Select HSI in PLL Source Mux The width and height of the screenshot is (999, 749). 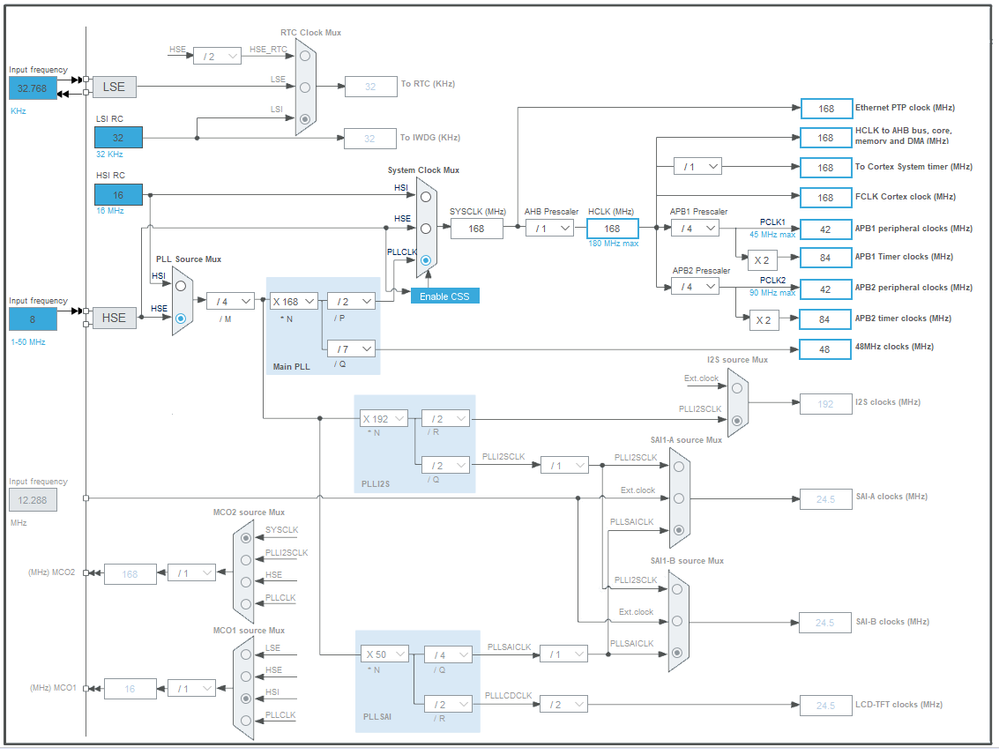tap(181, 286)
